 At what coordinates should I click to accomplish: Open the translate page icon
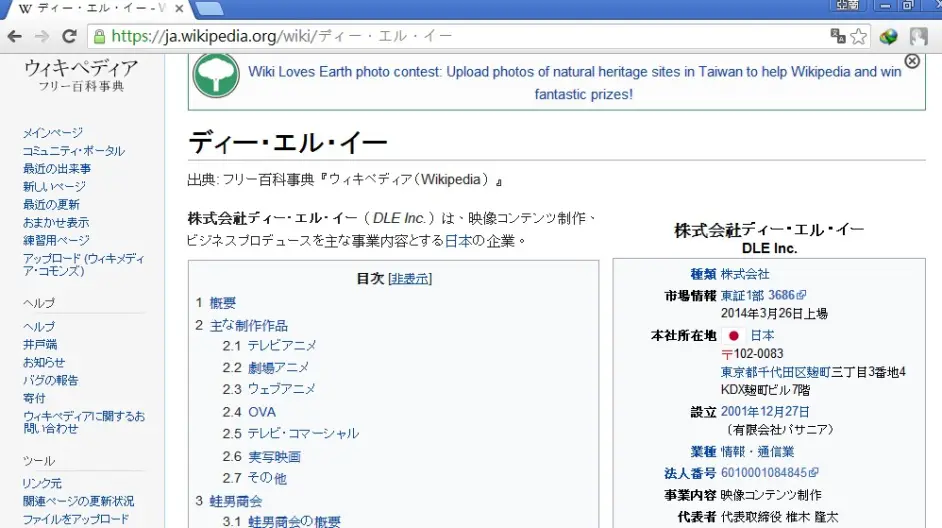pyautogui.click(x=837, y=36)
